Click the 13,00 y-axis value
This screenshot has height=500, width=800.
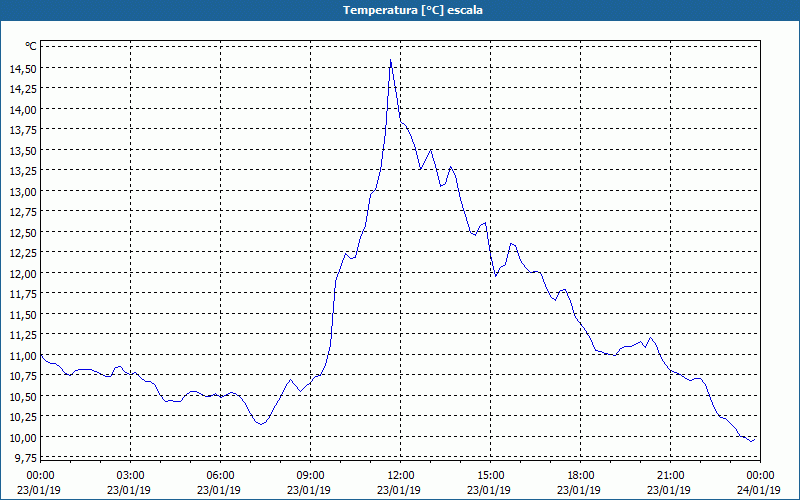click(x=23, y=191)
